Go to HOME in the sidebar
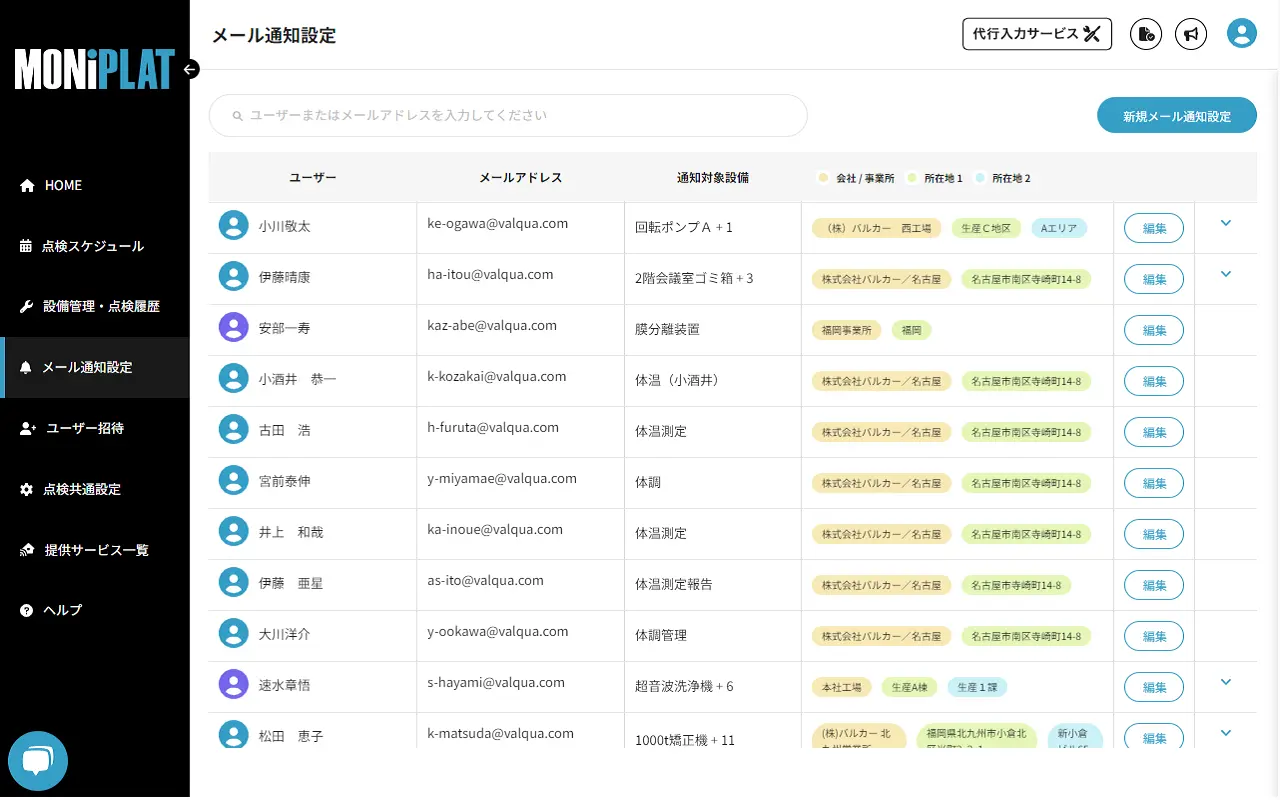1280x800 pixels. tap(63, 185)
